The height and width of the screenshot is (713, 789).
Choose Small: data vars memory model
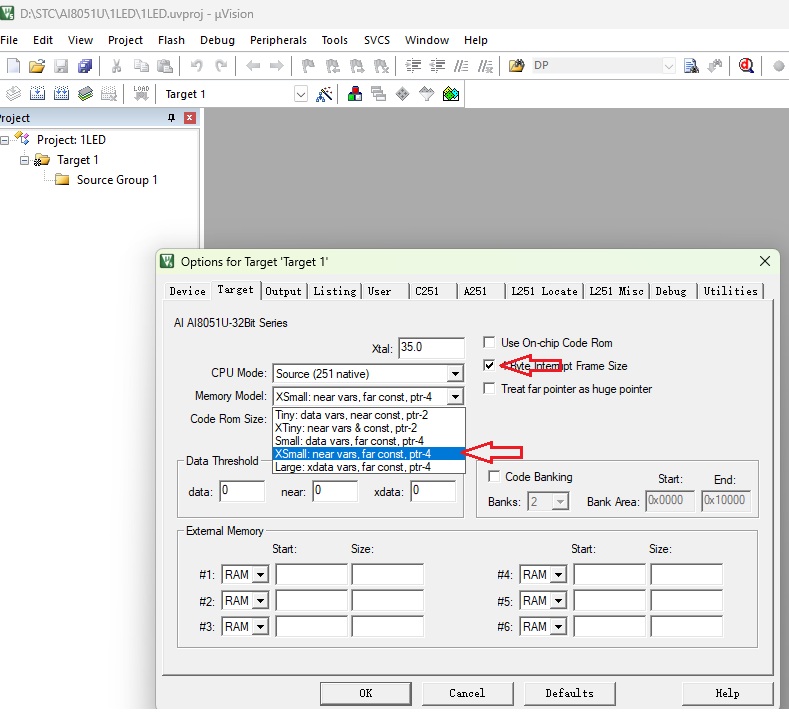click(368, 441)
